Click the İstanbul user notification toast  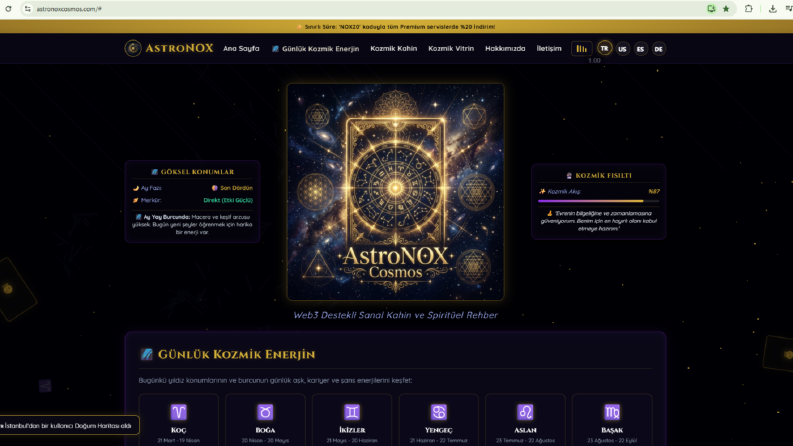tap(69, 425)
